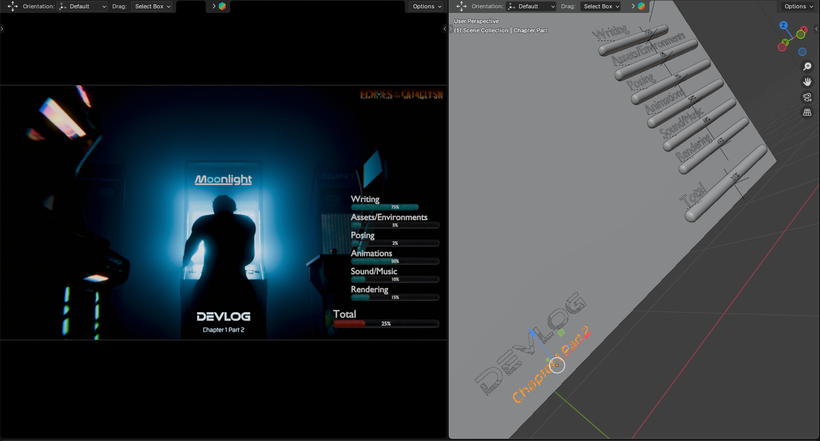
Task: Click the red Total 25% progress bar in render
Action: 386,323
